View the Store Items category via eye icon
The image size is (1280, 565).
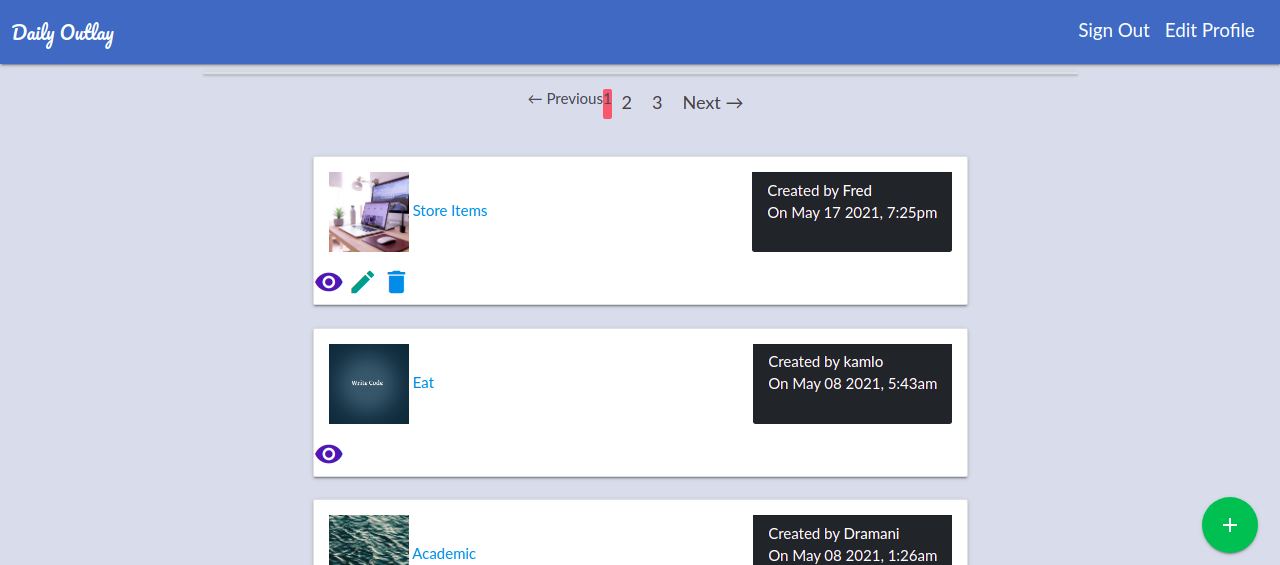[x=329, y=282]
